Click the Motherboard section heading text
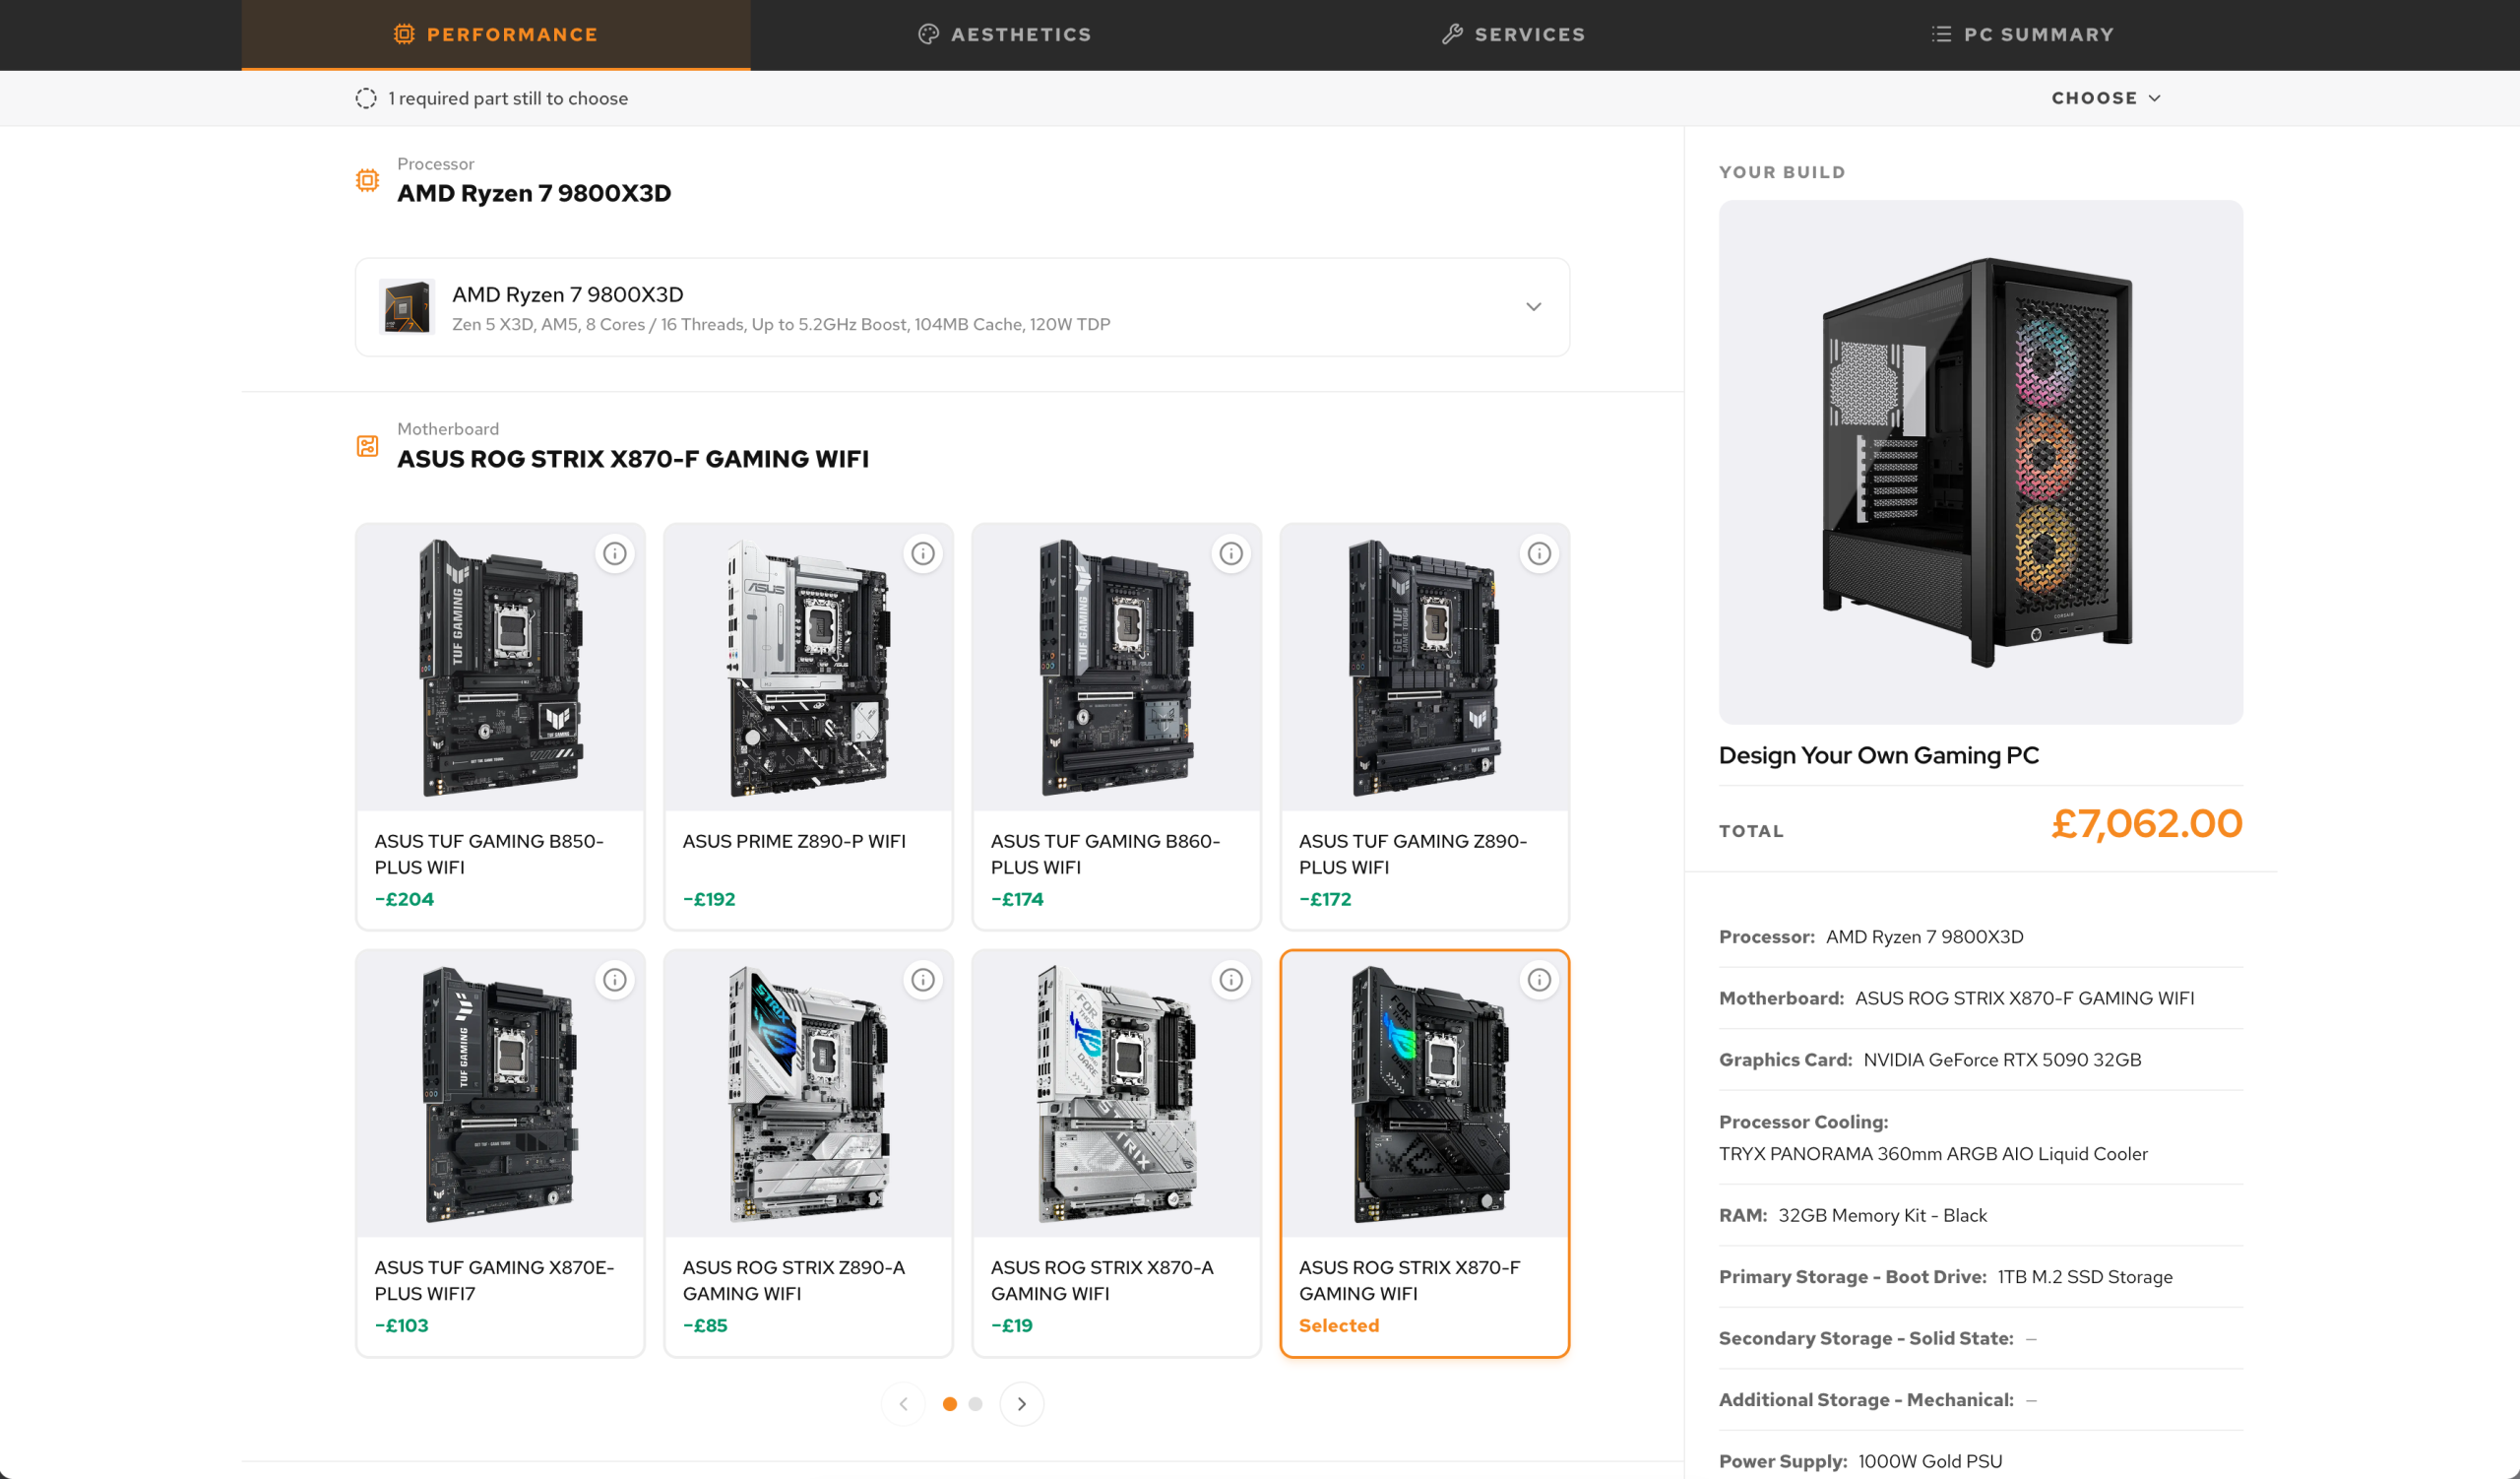 pos(633,459)
